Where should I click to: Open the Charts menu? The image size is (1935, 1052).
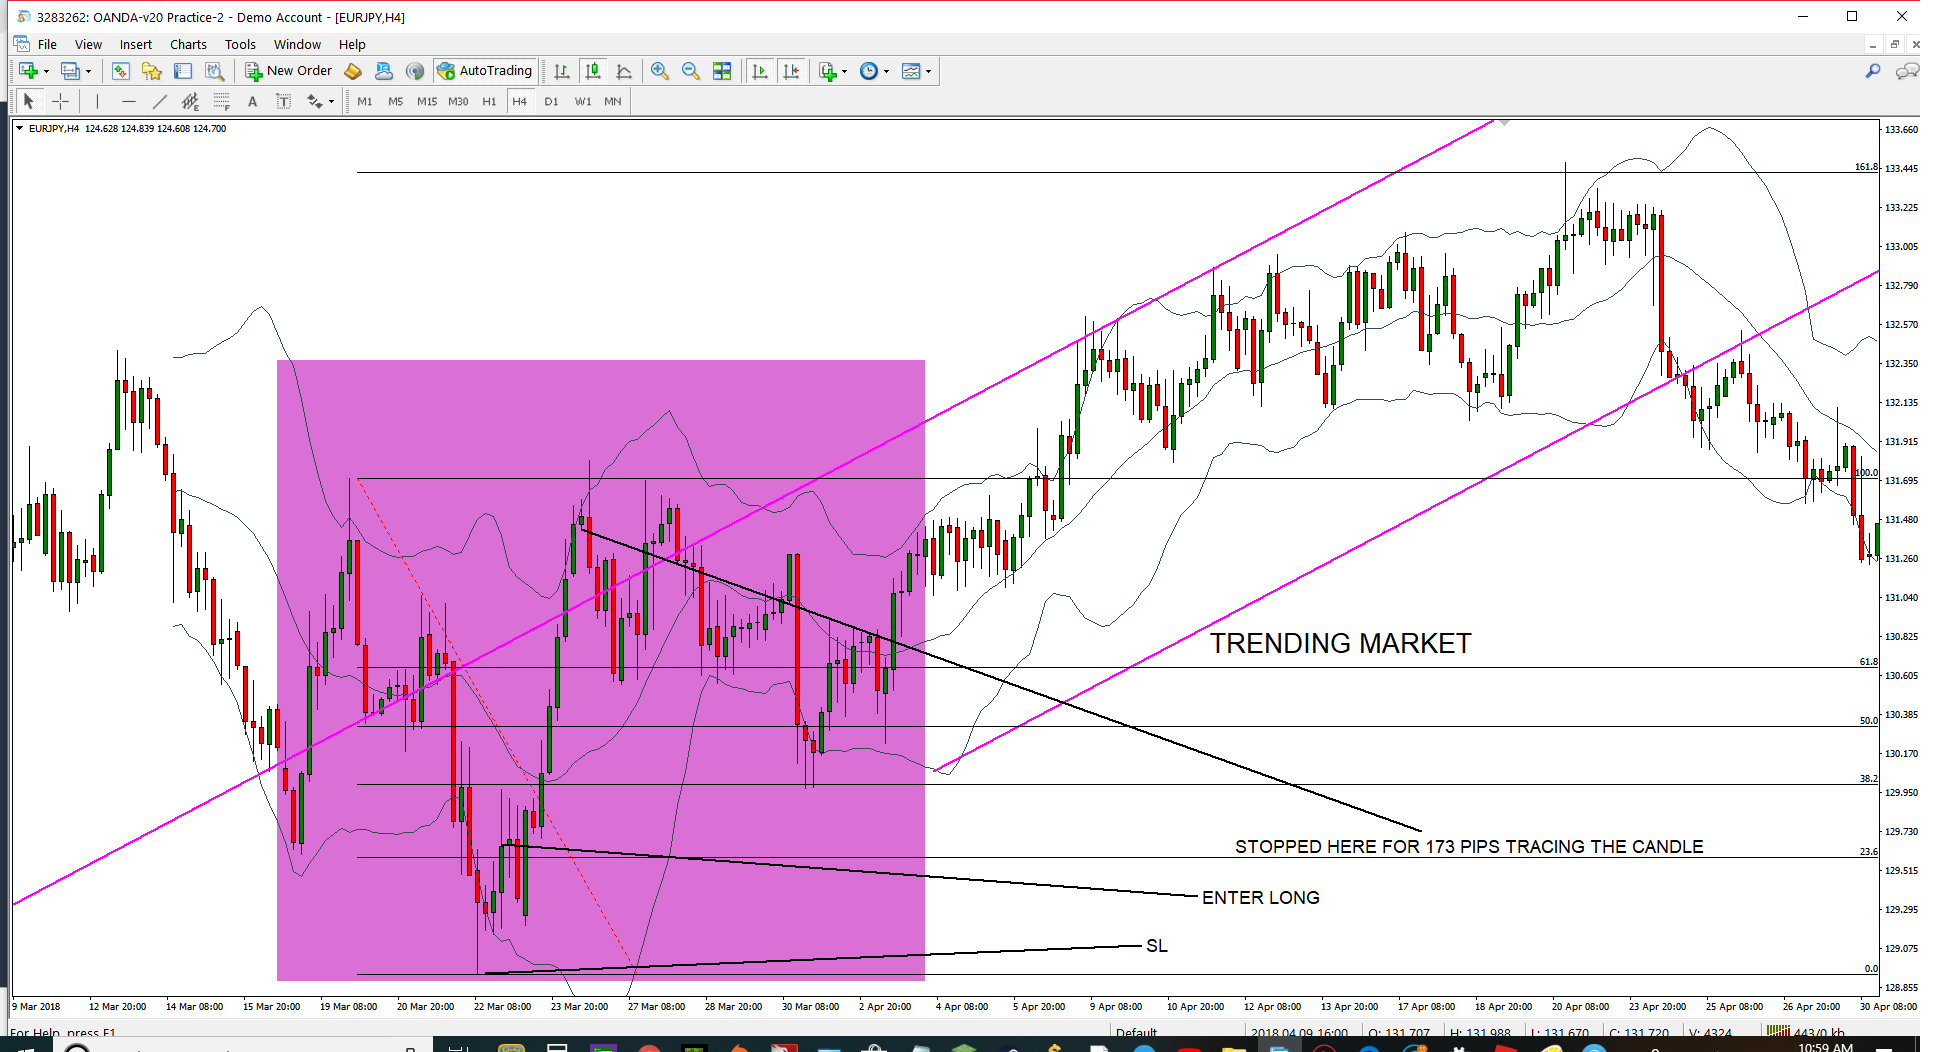click(188, 44)
